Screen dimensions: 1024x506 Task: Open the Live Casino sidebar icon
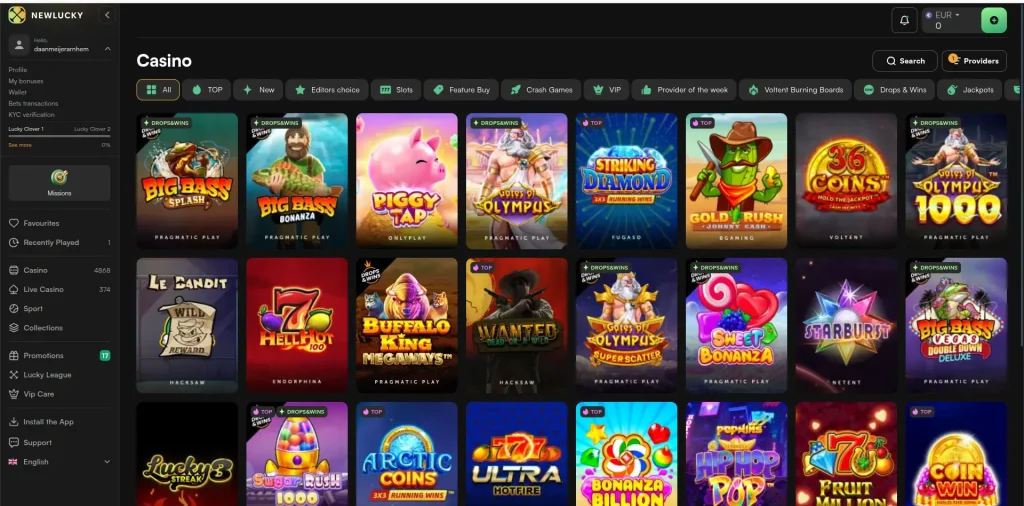[14, 289]
